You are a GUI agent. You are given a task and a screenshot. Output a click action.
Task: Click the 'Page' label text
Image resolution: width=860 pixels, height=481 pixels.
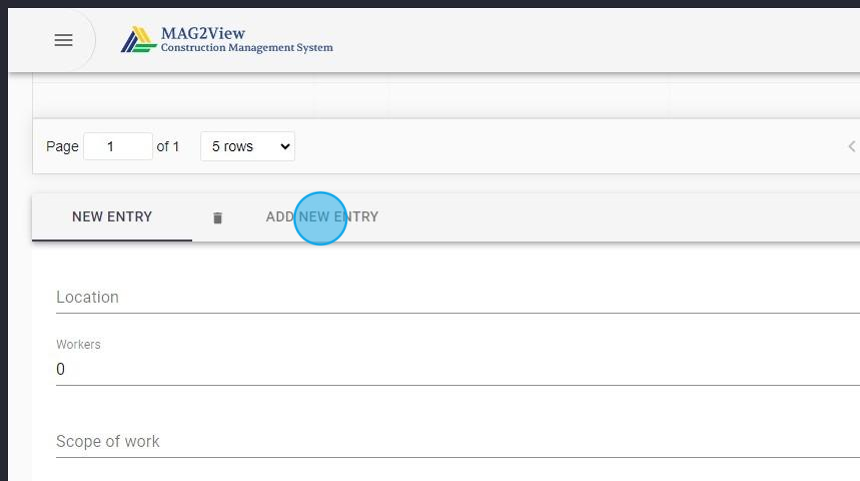62,147
